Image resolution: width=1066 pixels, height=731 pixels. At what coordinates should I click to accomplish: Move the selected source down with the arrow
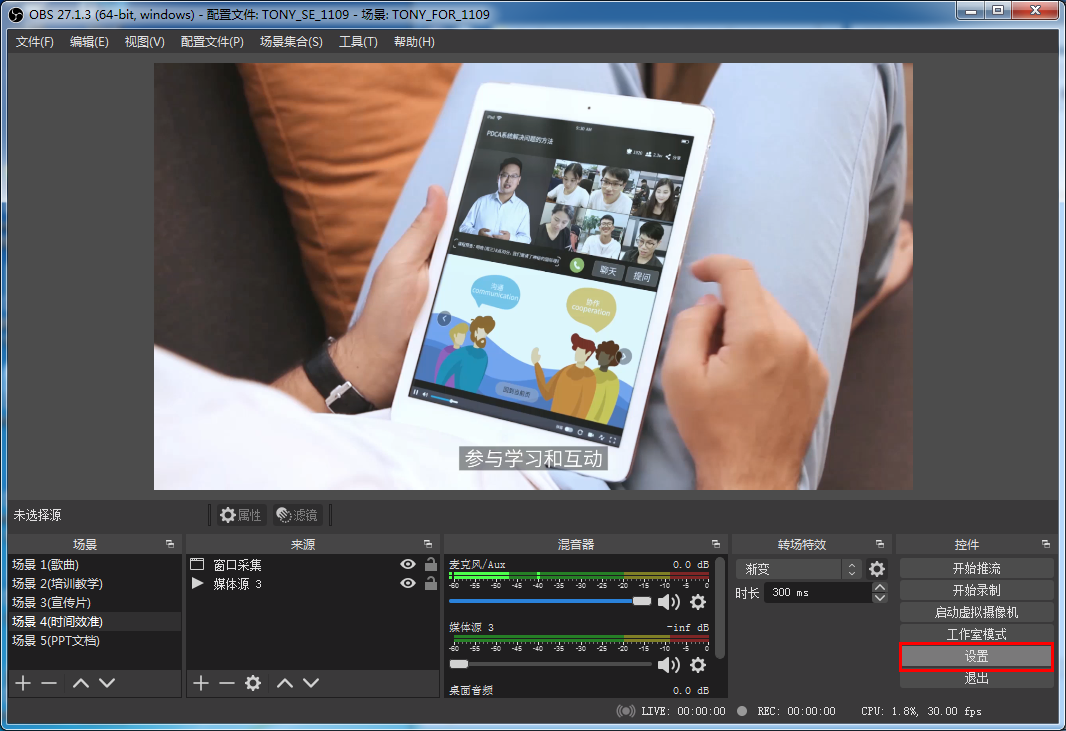(x=311, y=683)
